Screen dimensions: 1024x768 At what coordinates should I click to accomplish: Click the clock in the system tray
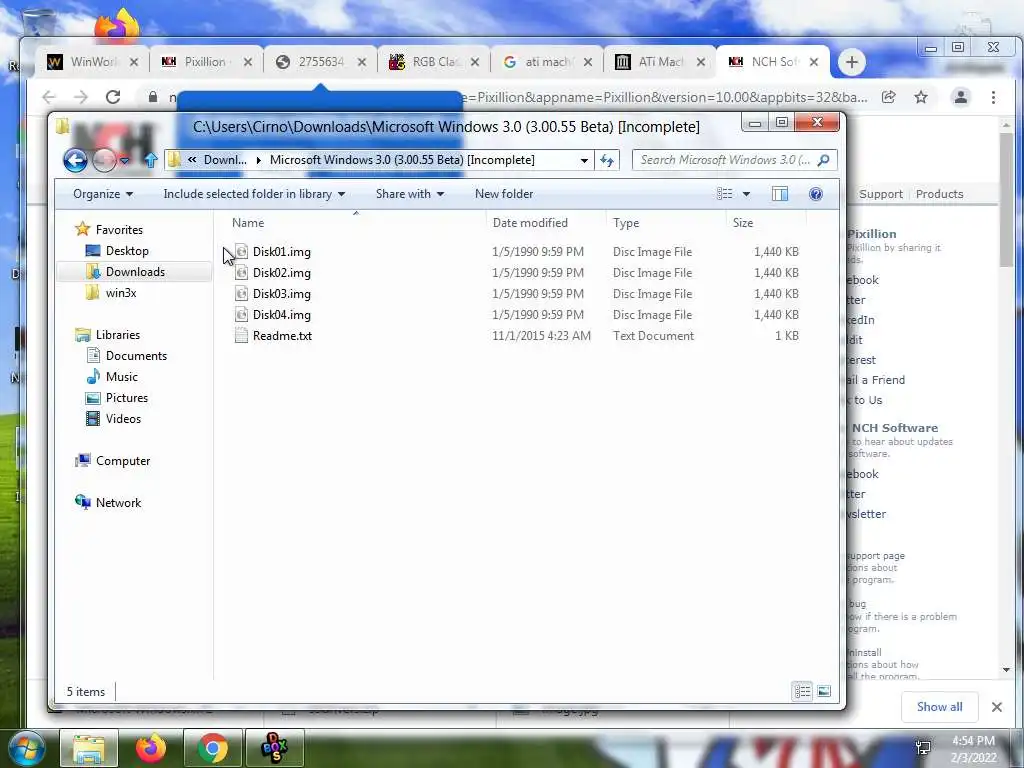(973, 749)
